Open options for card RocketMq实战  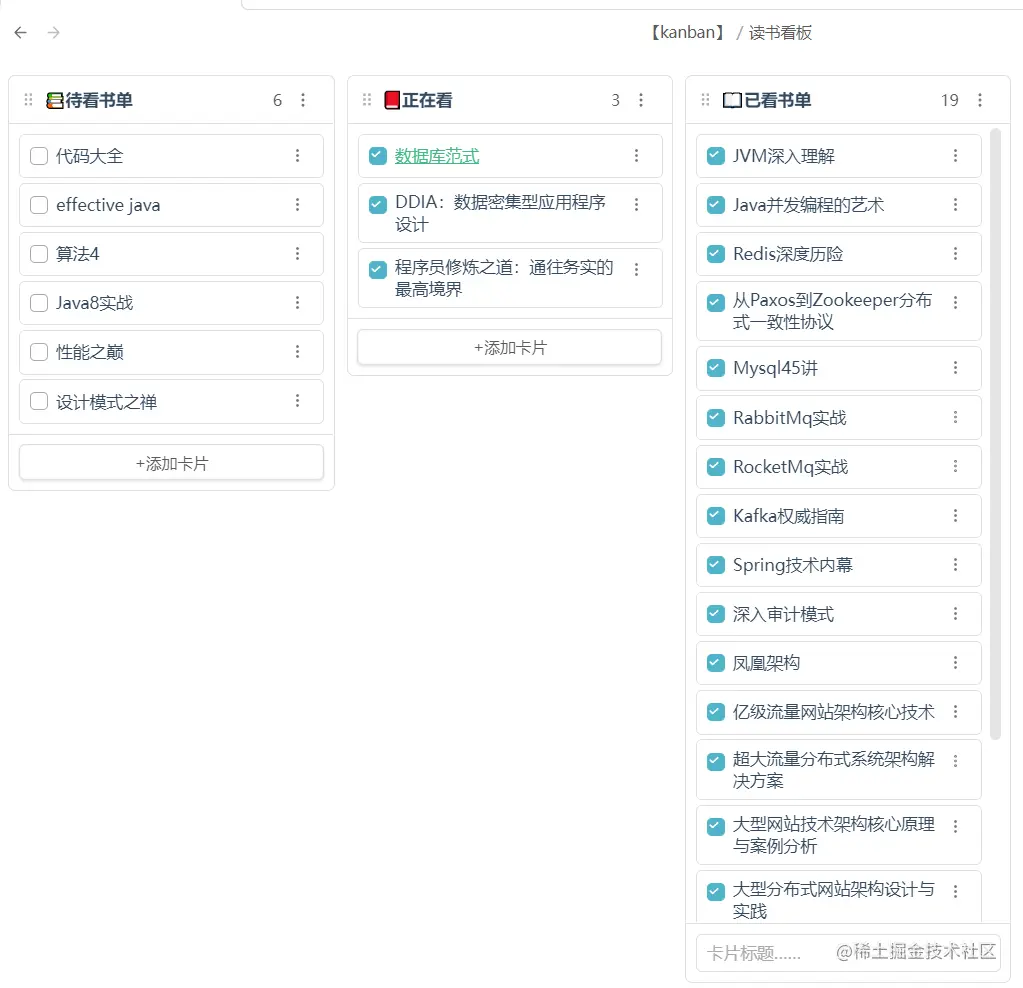point(955,467)
